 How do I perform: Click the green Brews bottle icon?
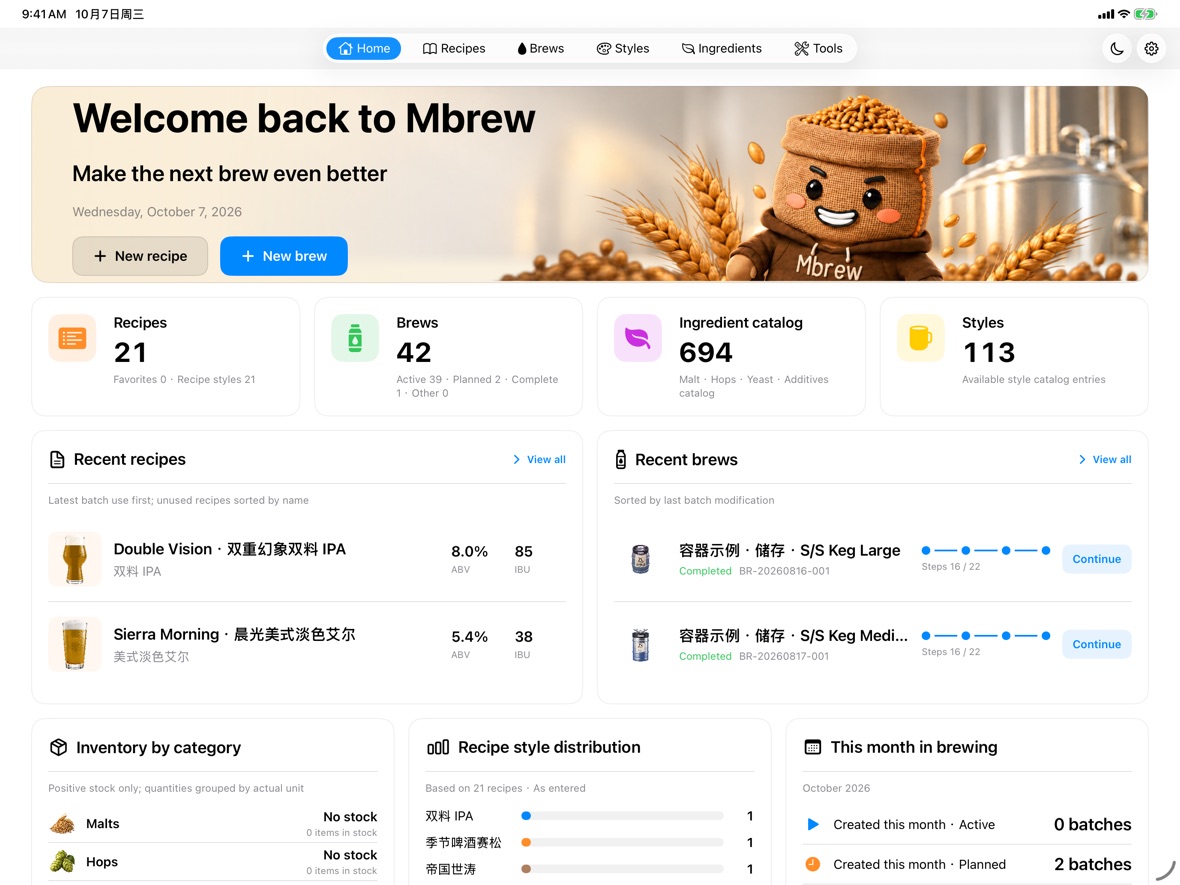coord(355,338)
